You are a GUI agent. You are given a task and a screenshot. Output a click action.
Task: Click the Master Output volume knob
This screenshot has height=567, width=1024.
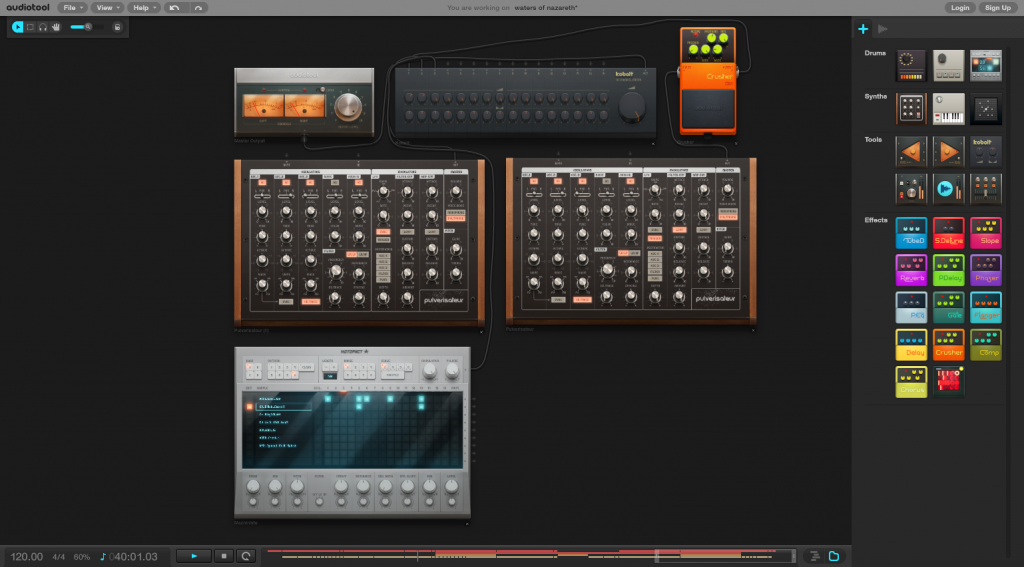tap(348, 107)
